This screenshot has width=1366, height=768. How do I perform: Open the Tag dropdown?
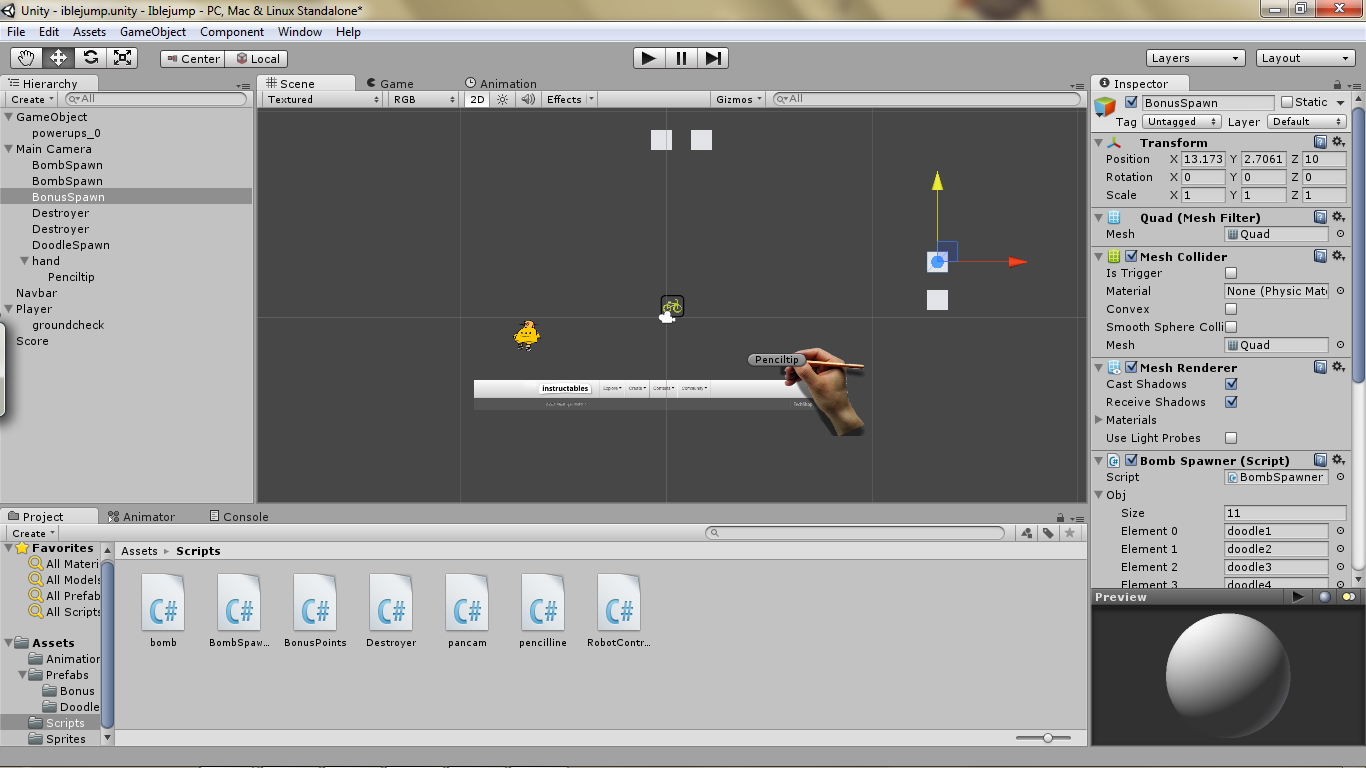point(1182,121)
